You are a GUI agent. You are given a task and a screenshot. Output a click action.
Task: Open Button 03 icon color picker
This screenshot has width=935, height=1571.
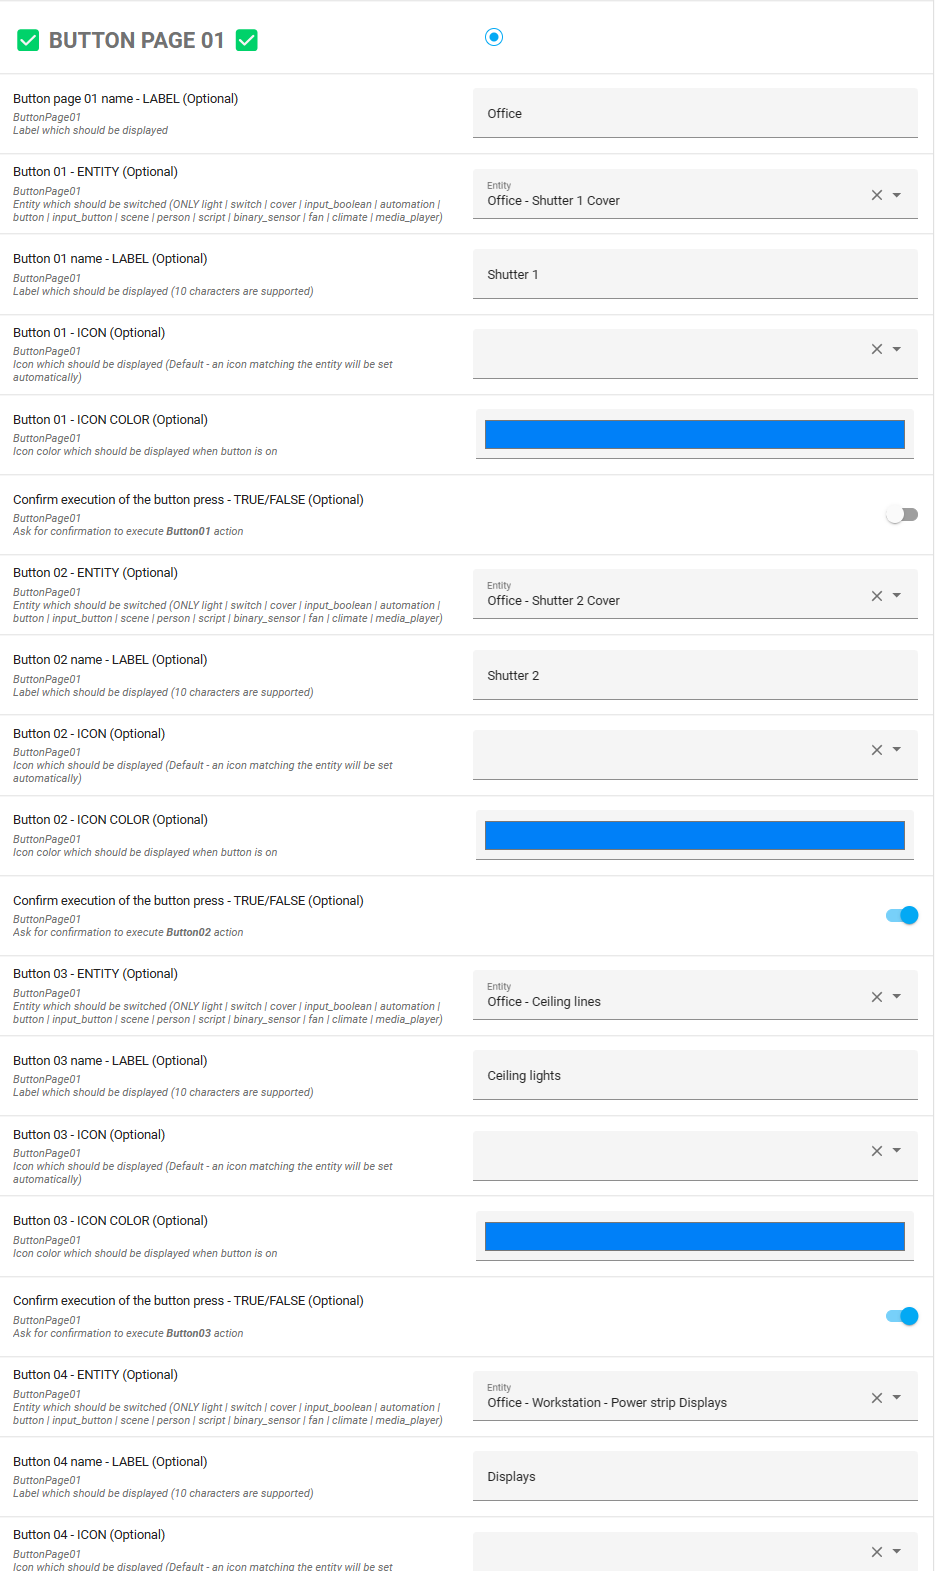click(x=694, y=1236)
